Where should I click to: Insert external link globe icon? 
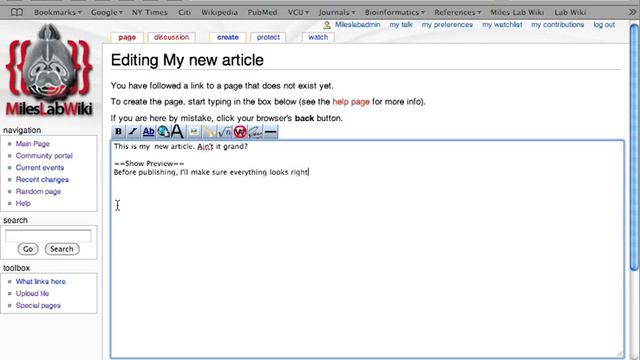[163, 132]
